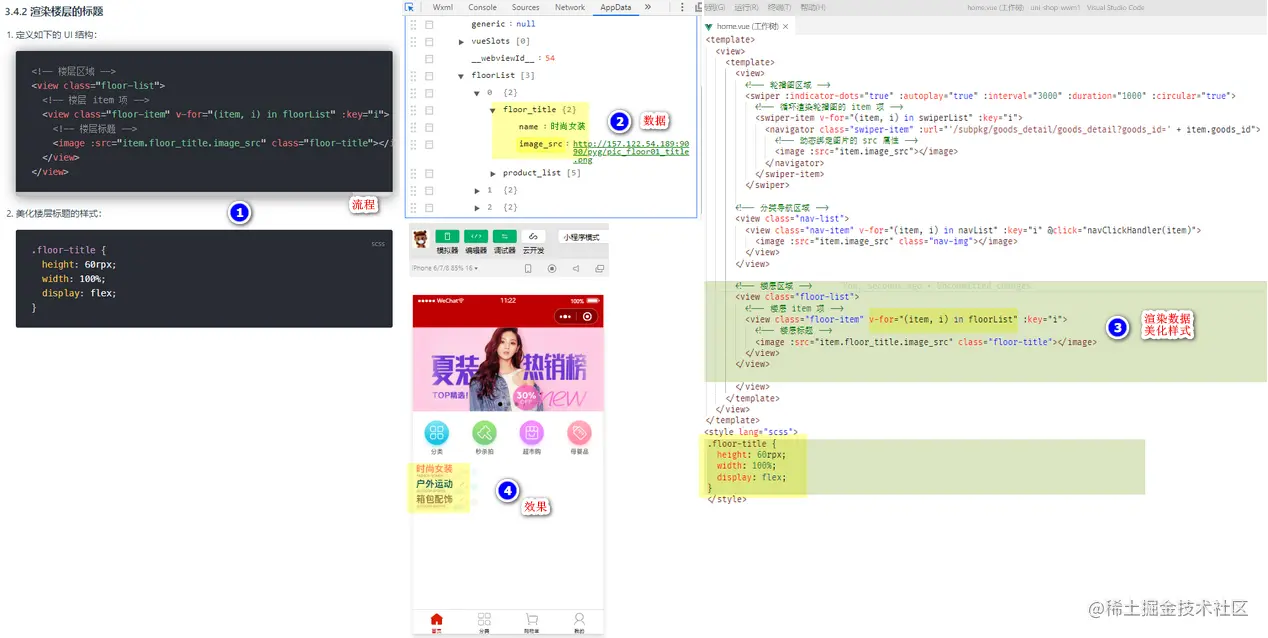Image resolution: width=1268 pixels, height=638 pixels.
Task: Tap the 户外运动 floor title image
Action: tap(435, 484)
